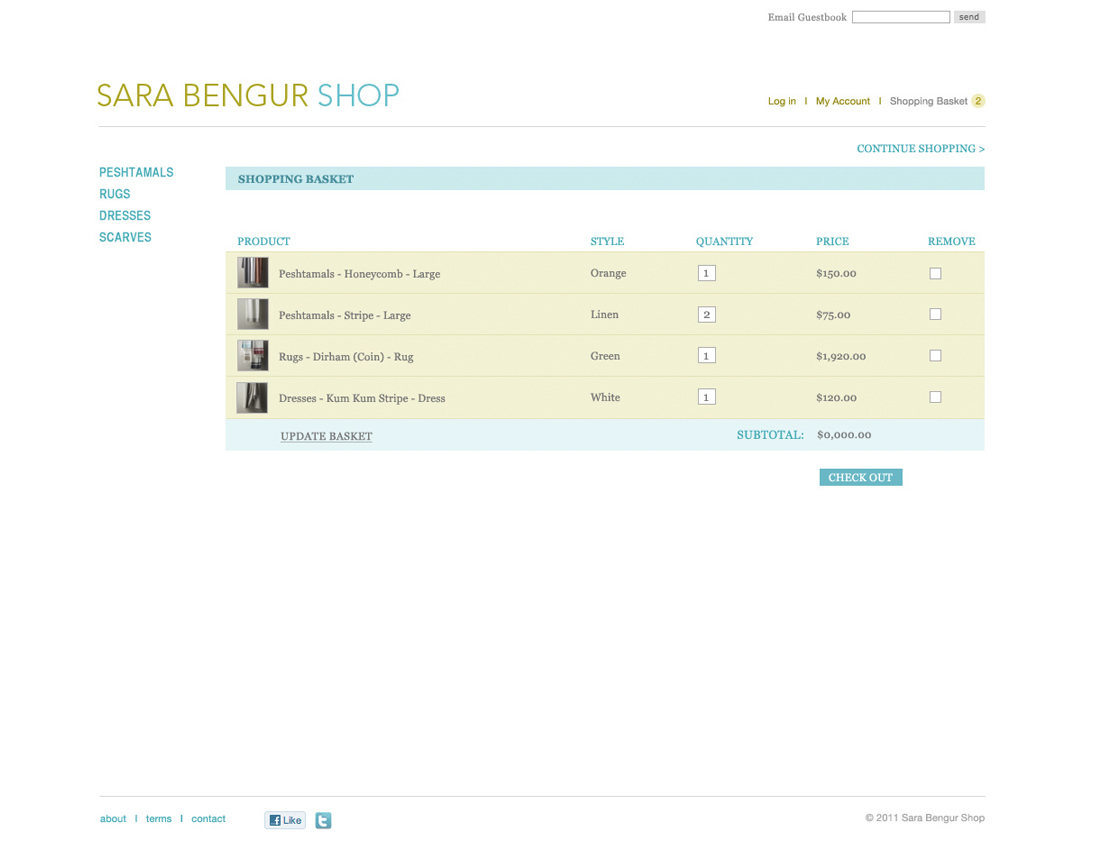Open the Dirham rug product thumbnail
Image resolution: width=1100 pixels, height=844 pixels.
click(252, 356)
